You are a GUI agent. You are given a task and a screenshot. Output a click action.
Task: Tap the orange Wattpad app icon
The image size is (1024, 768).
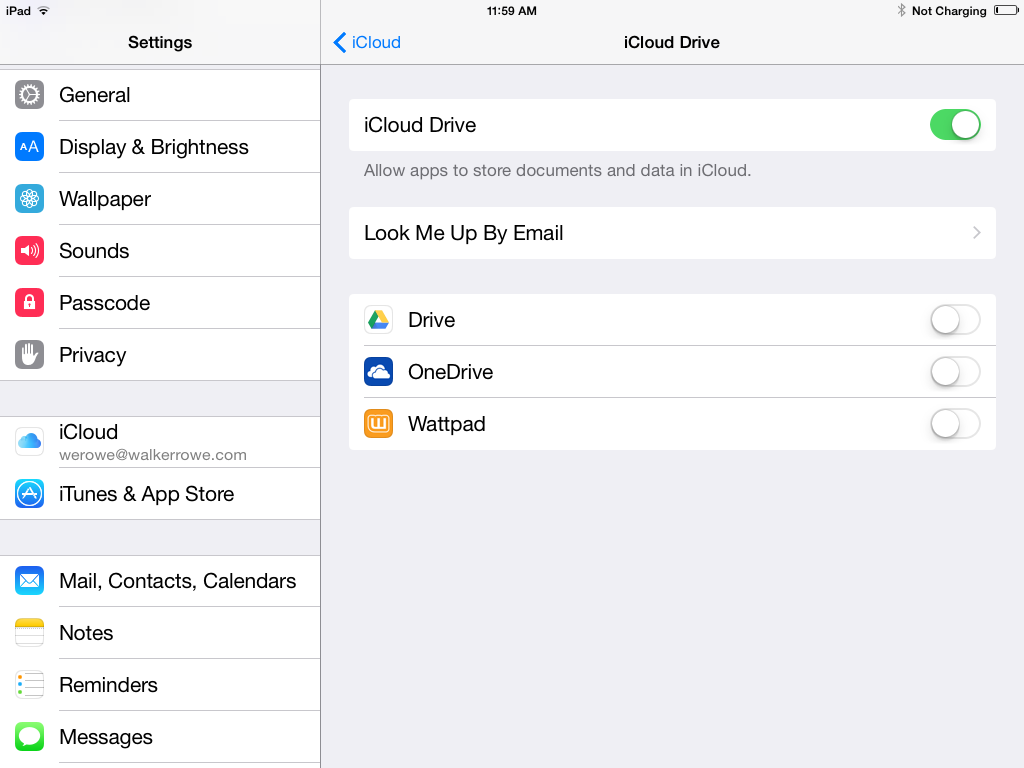378,424
